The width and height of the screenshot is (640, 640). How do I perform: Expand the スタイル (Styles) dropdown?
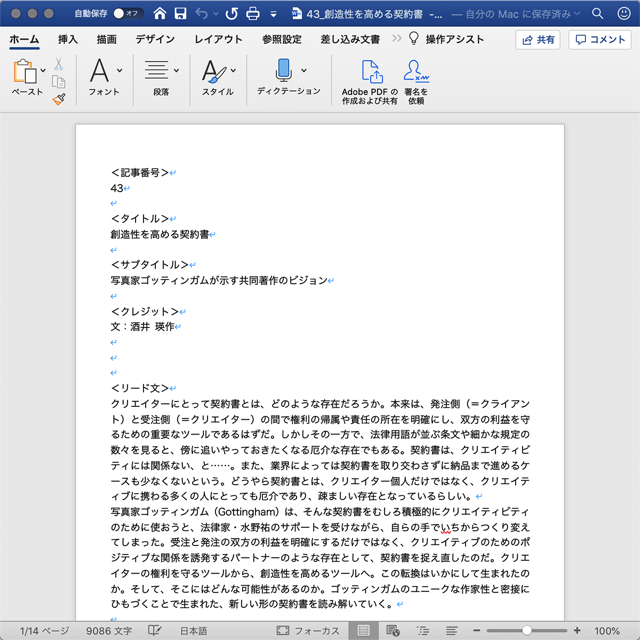[x=234, y=71]
